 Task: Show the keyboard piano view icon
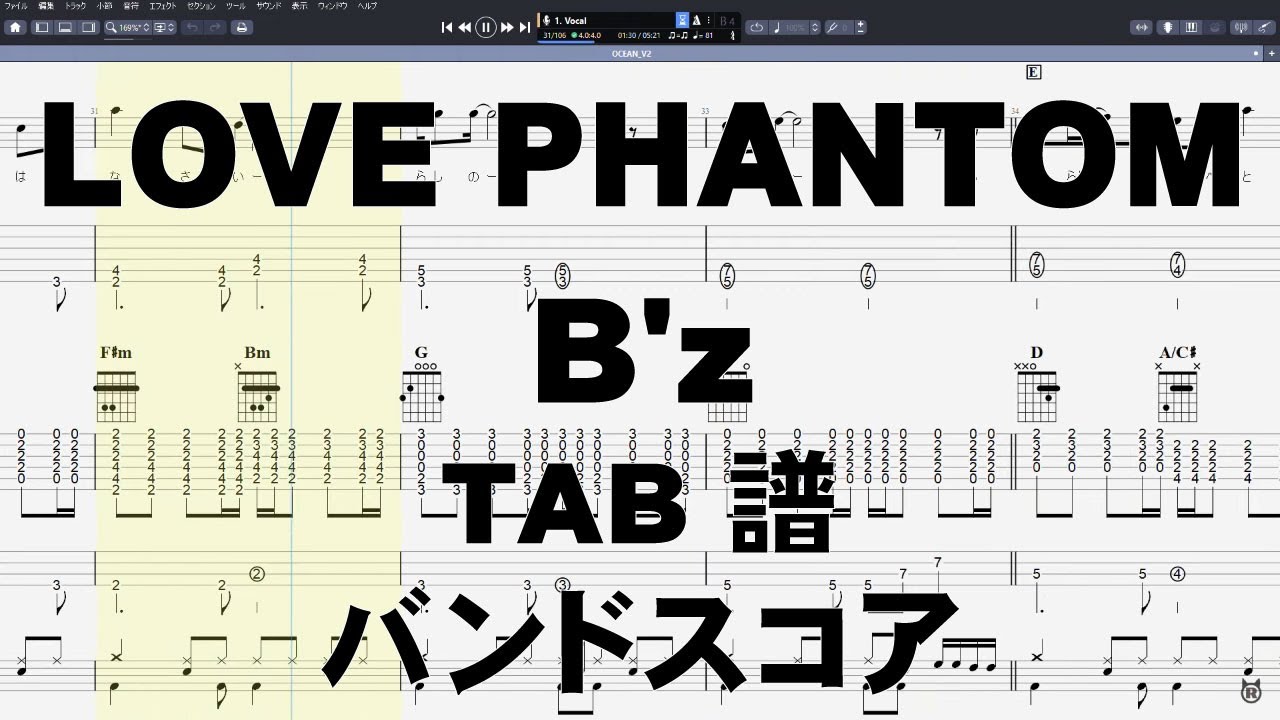[1191, 28]
